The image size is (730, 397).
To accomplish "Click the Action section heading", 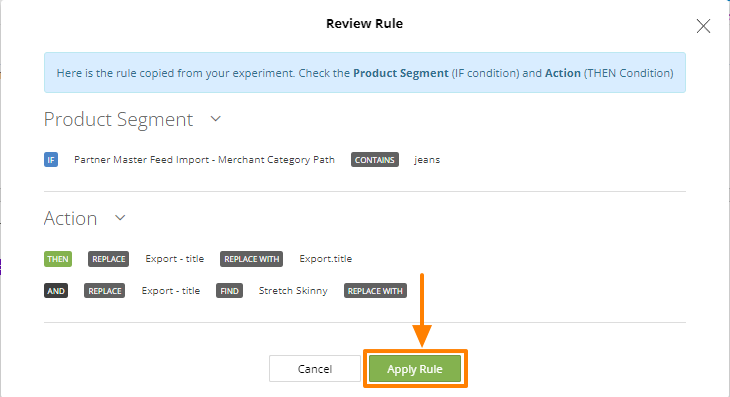I will [70, 218].
